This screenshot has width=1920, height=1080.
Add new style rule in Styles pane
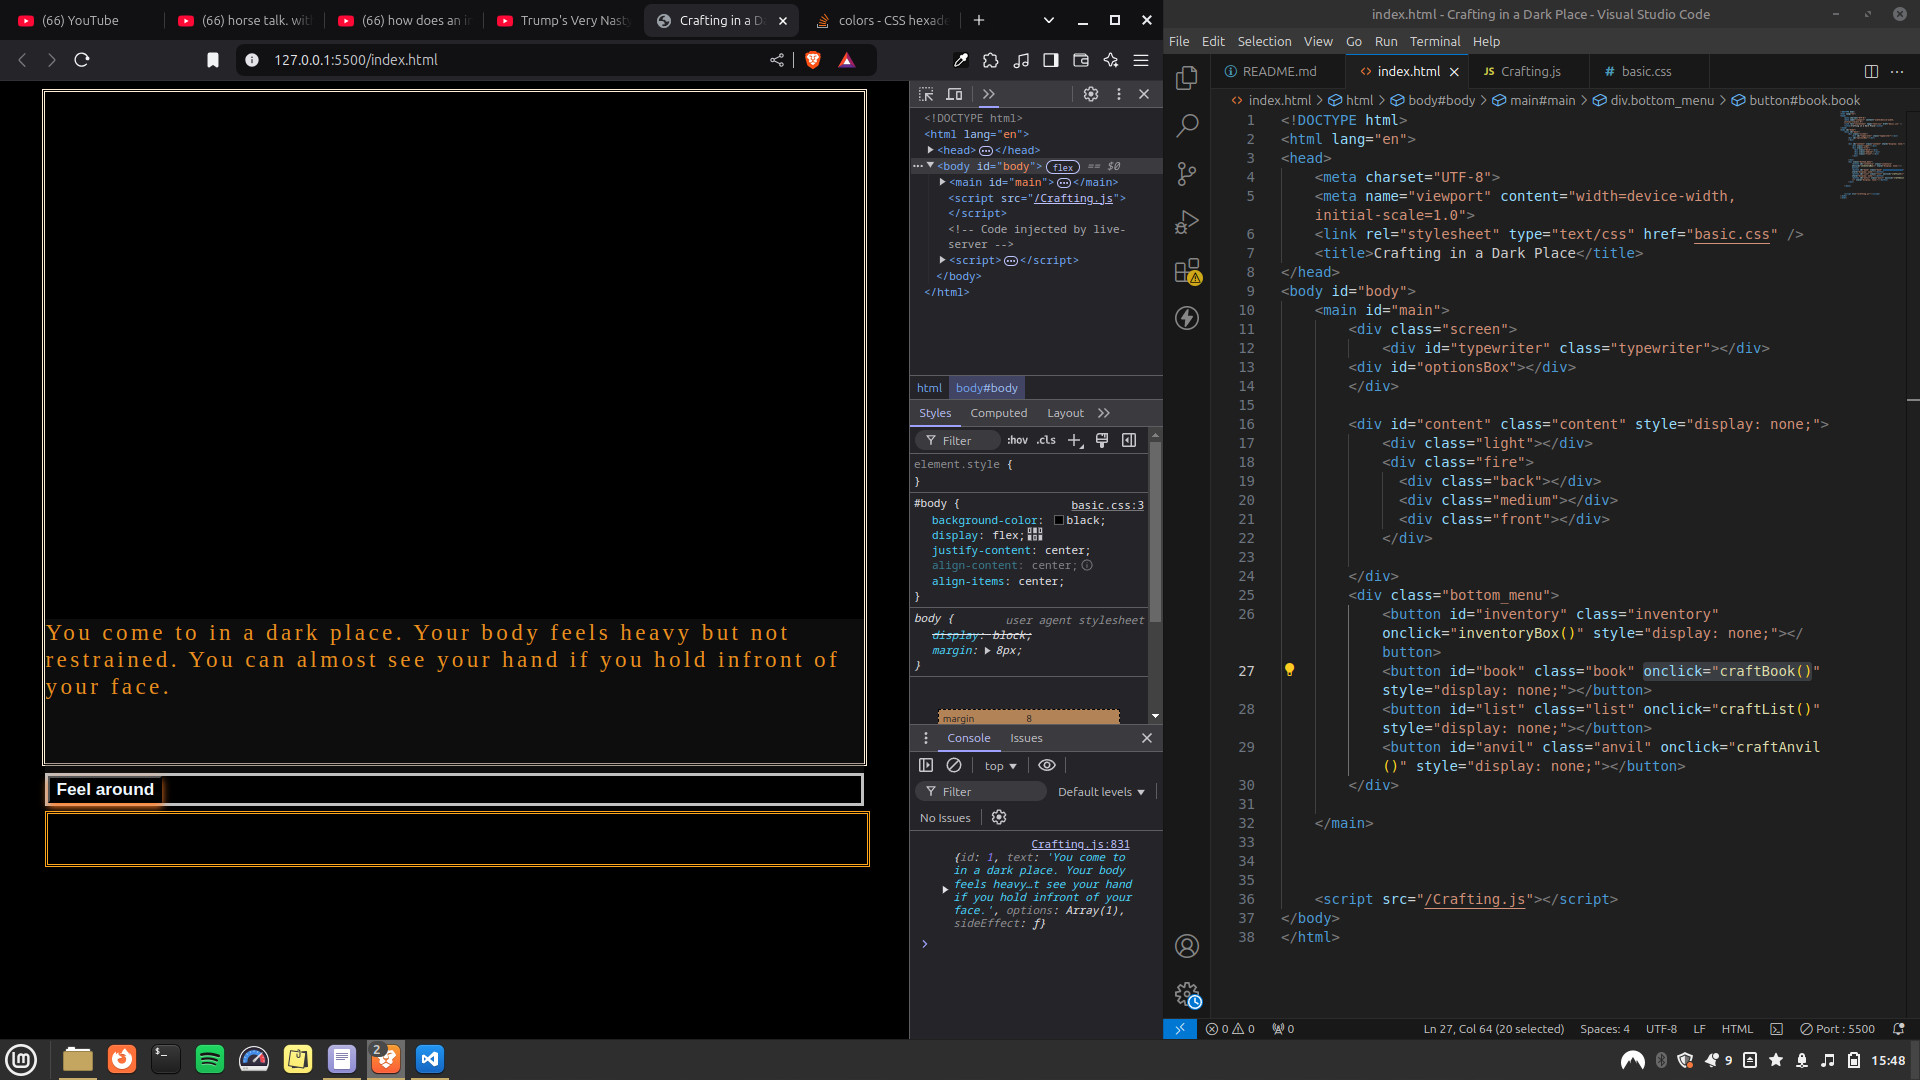coord(1075,440)
